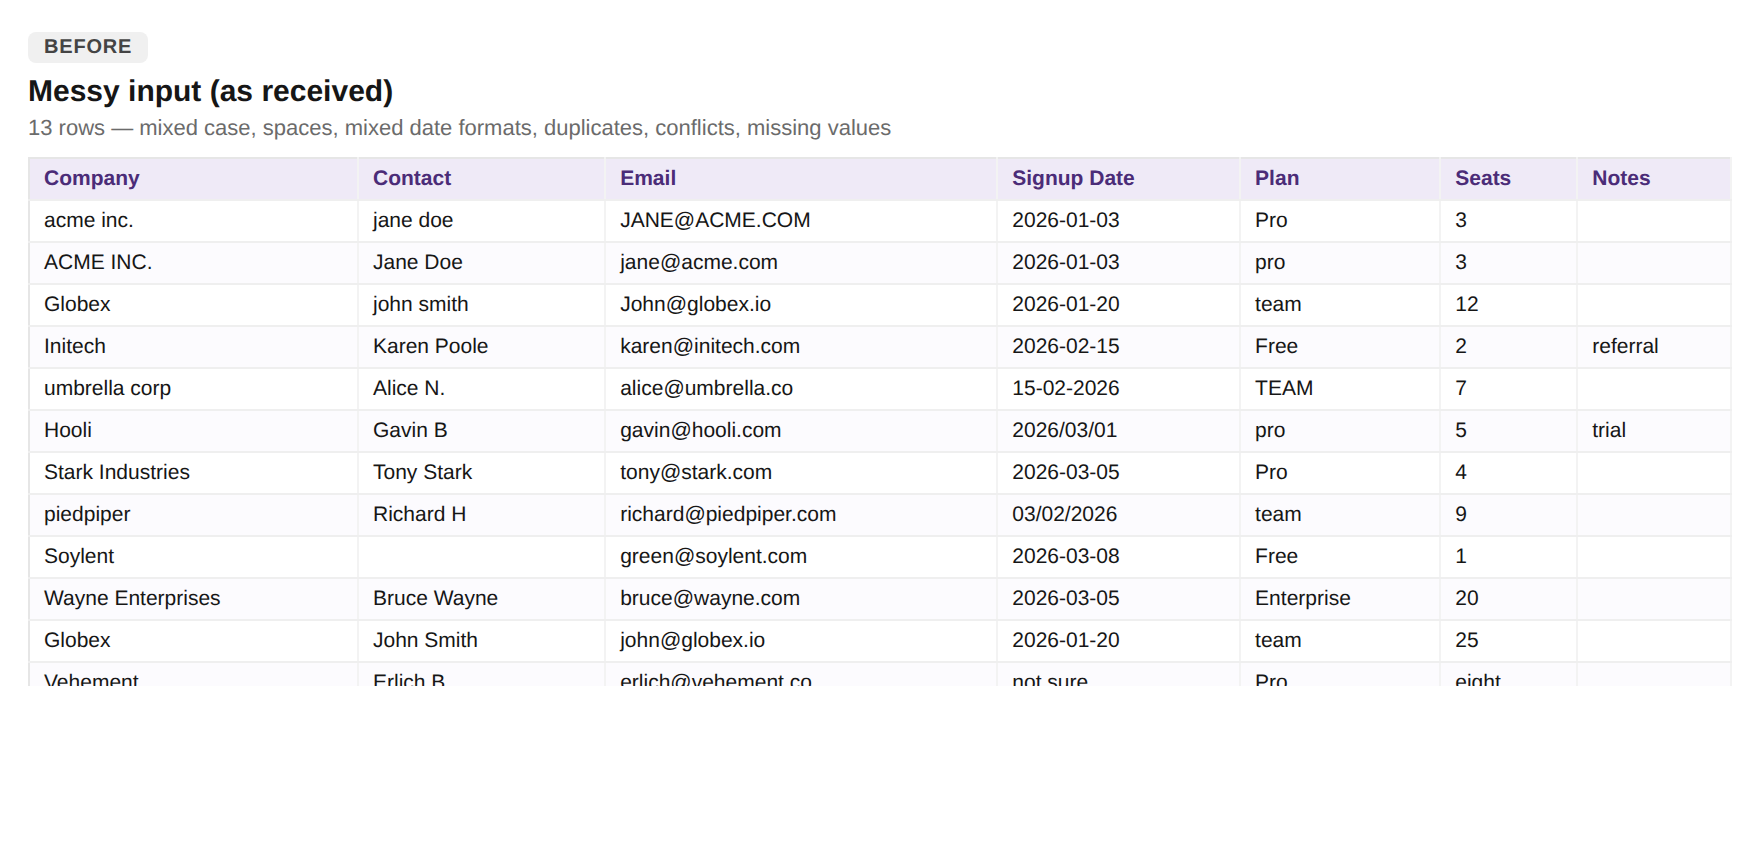The image size is (1760, 860).
Task: Select the karen@initech.com email cell
Action: pyautogui.click(x=801, y=347)
